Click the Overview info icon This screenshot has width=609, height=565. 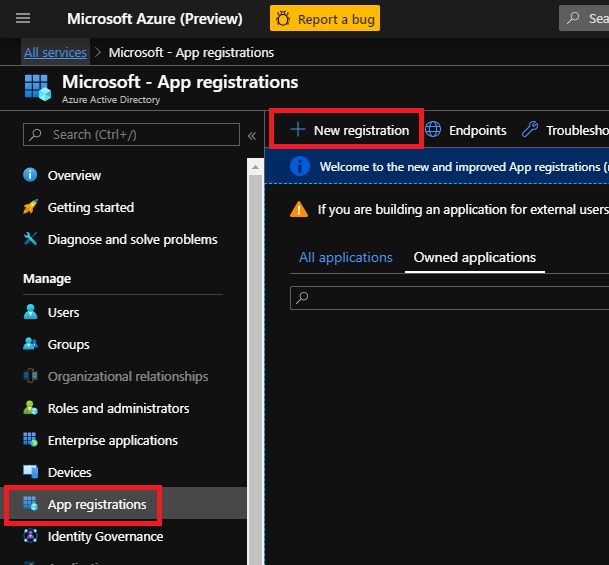tap(30, 175)
